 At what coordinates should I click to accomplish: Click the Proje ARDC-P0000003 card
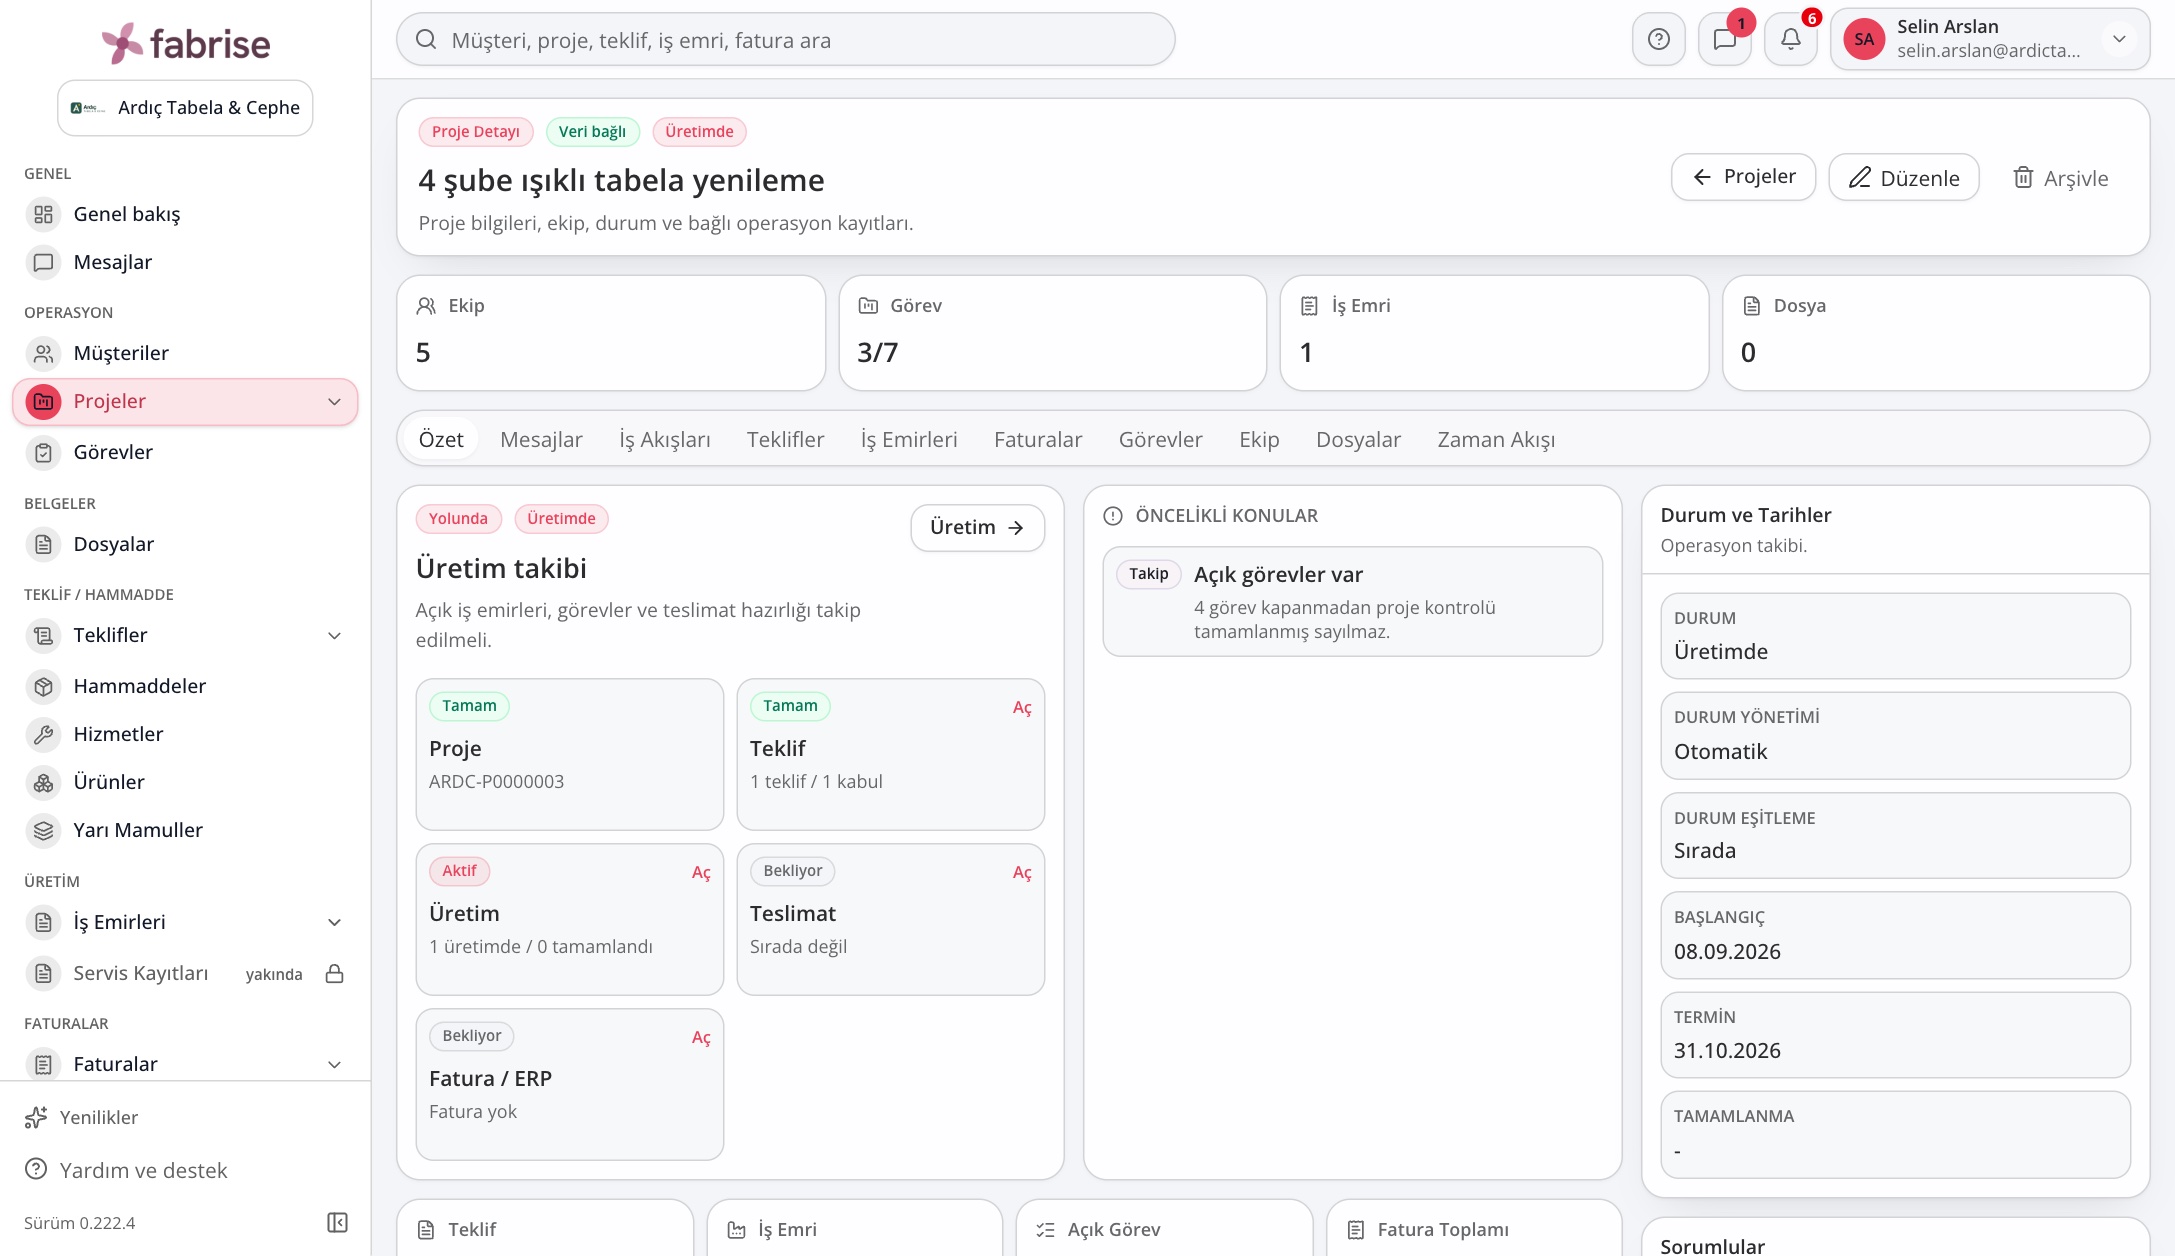coord(569,754)
